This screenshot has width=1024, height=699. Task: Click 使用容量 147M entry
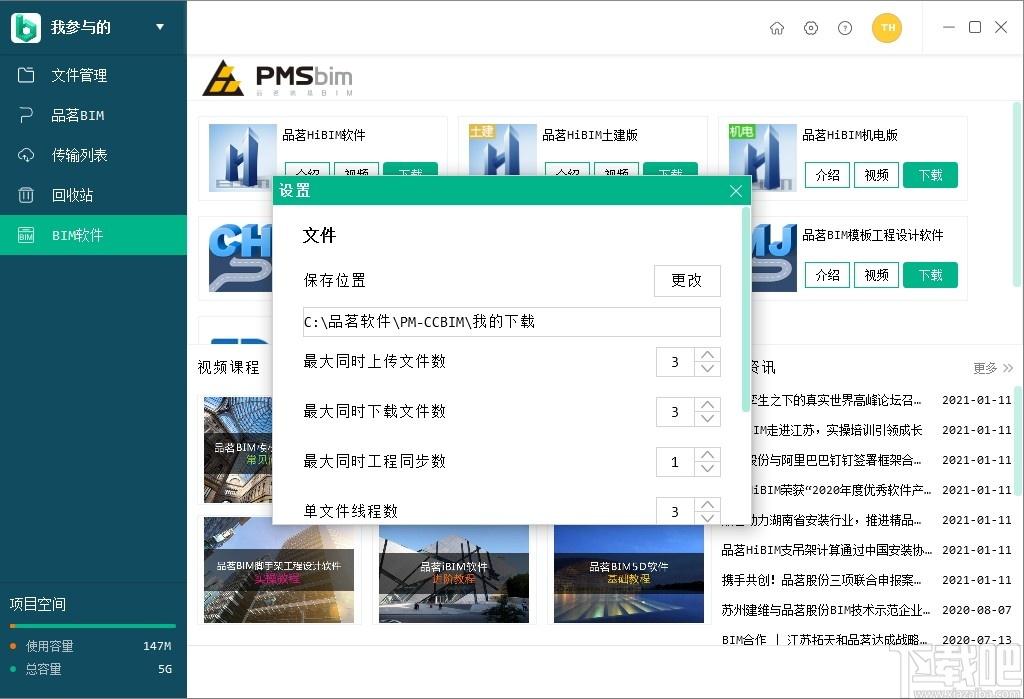pyautogui.click(x=91, y=646)
